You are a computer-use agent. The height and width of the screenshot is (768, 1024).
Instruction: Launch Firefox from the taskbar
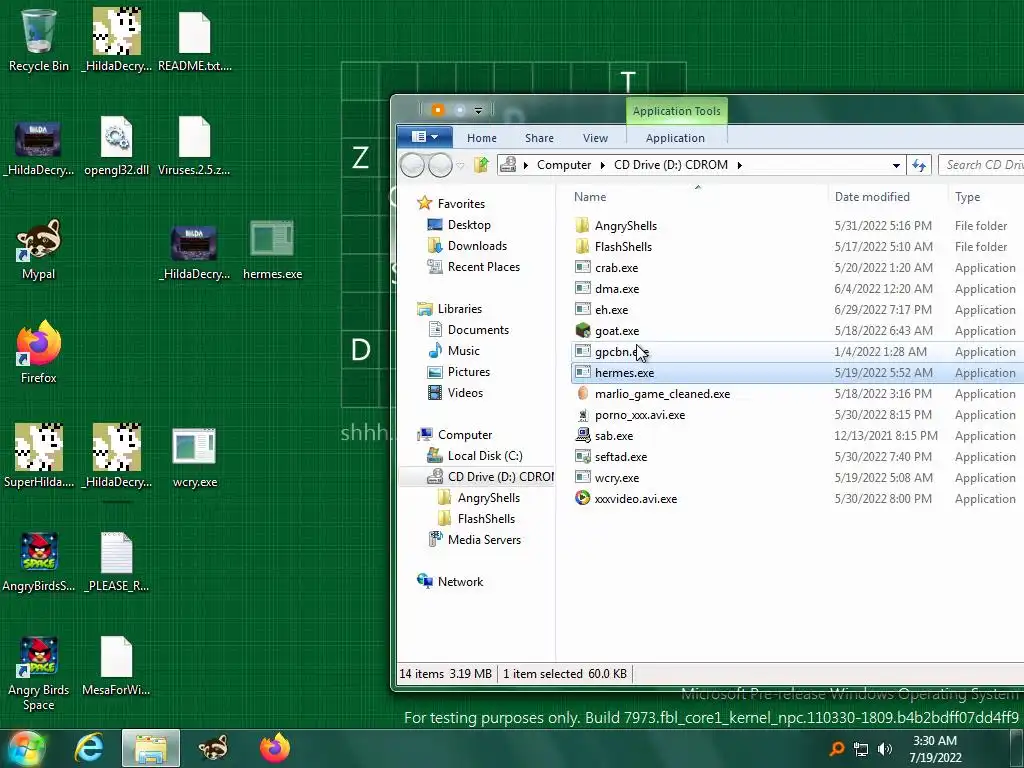[275, 748]
